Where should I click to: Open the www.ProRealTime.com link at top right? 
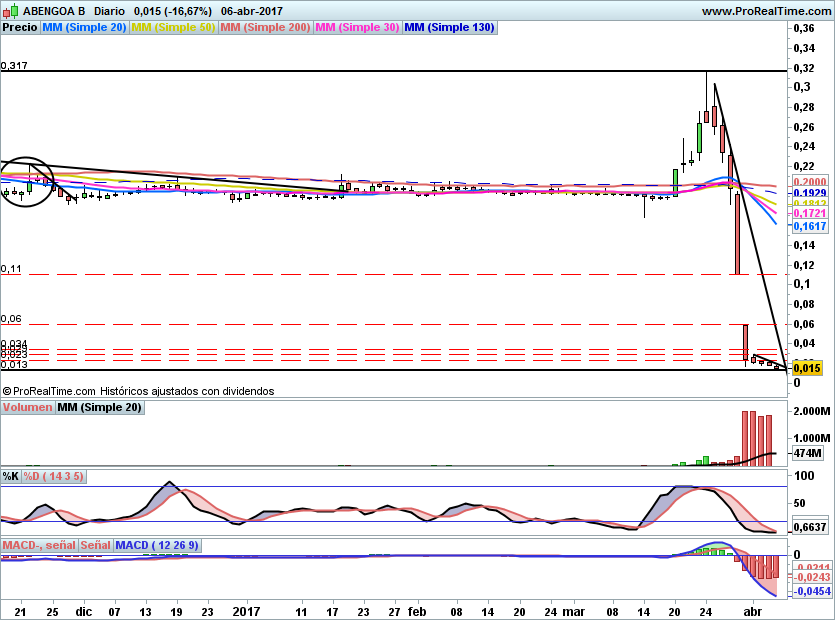pyautogui.click(x=765, y=11)
